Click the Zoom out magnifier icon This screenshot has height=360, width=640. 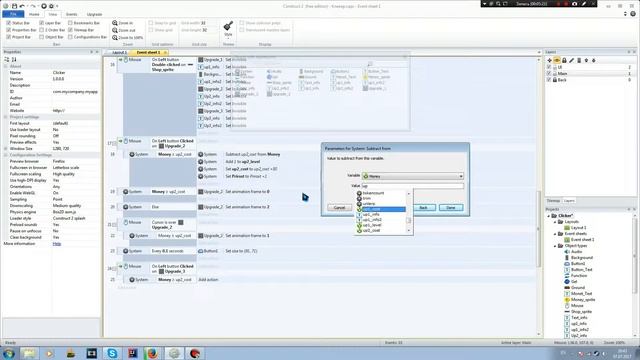point(115,30)
